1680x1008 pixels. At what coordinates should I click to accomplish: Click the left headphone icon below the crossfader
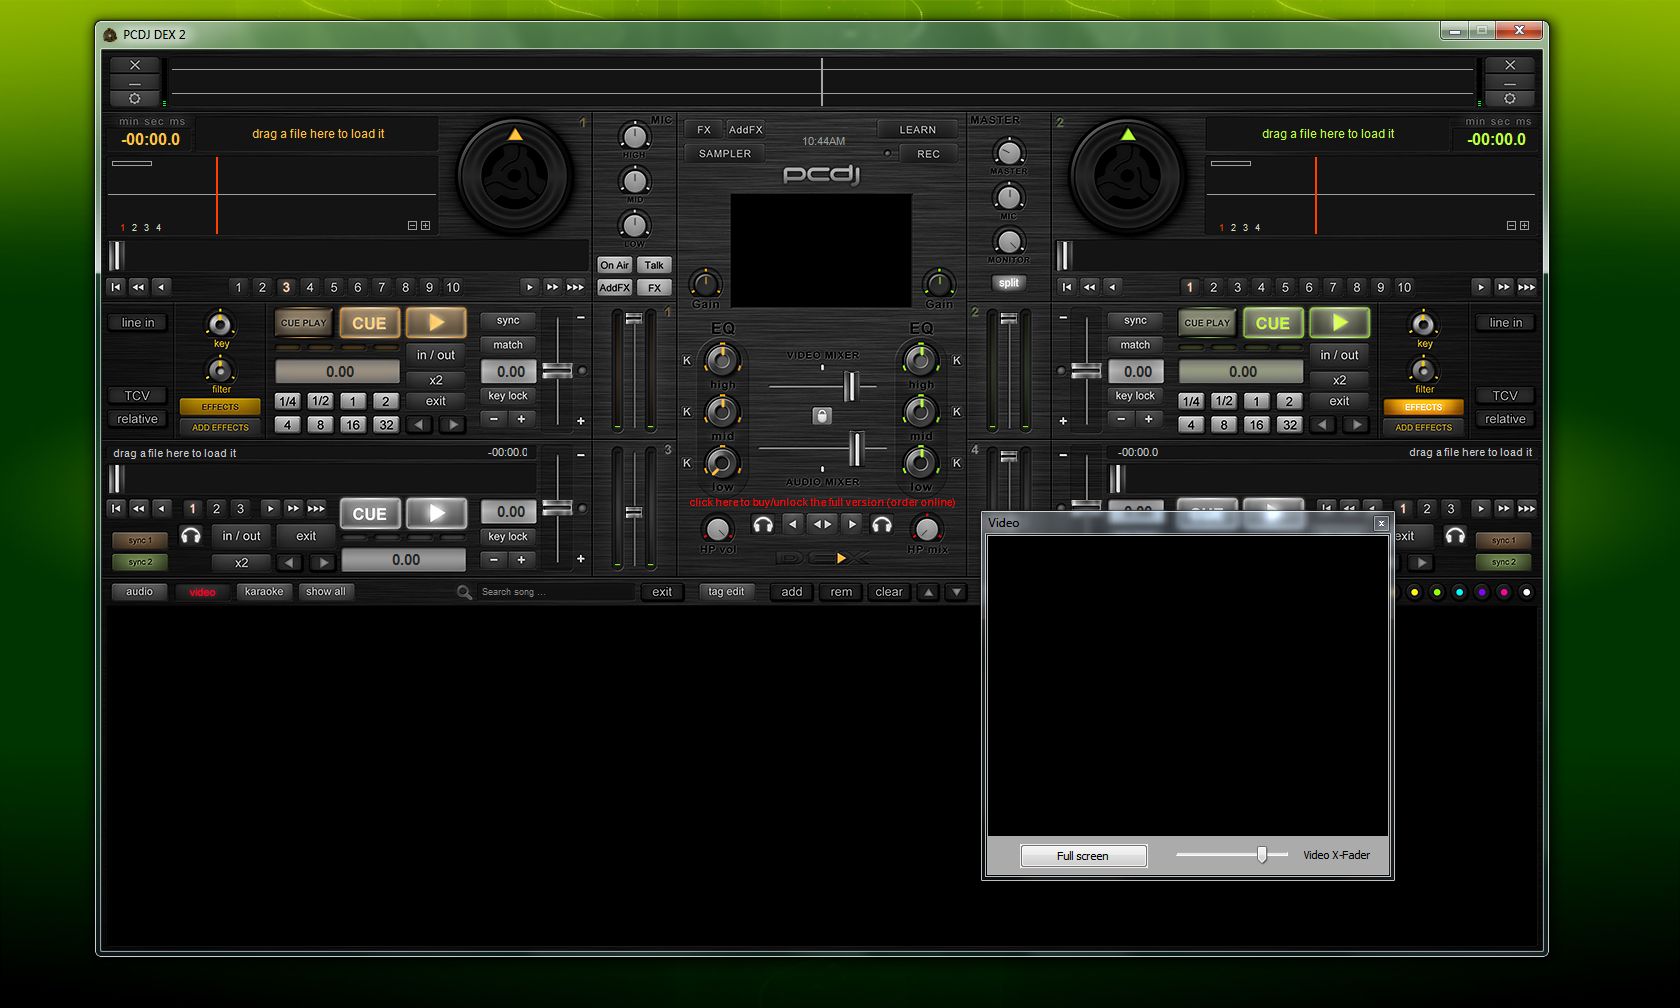click(763, 524)
